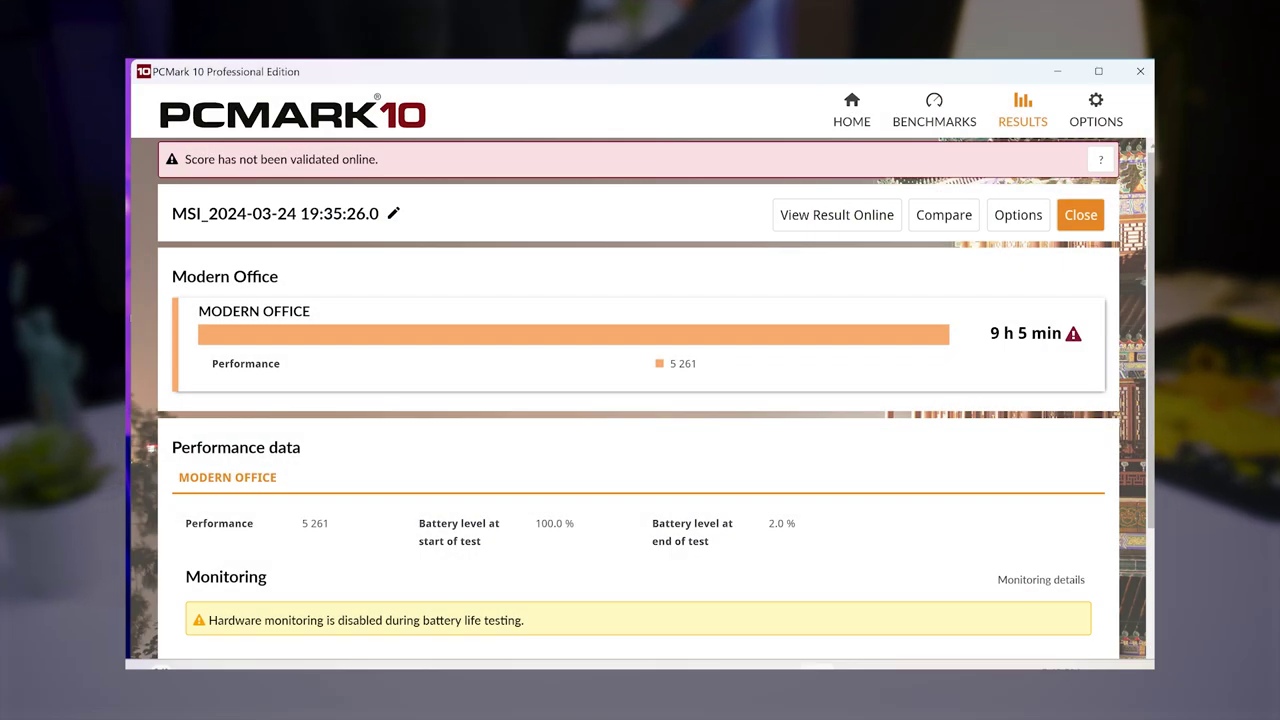1280x720 pixels.
Task: Click red warning triangle beside 9 h 5 min
Action: coord(1073,334)
